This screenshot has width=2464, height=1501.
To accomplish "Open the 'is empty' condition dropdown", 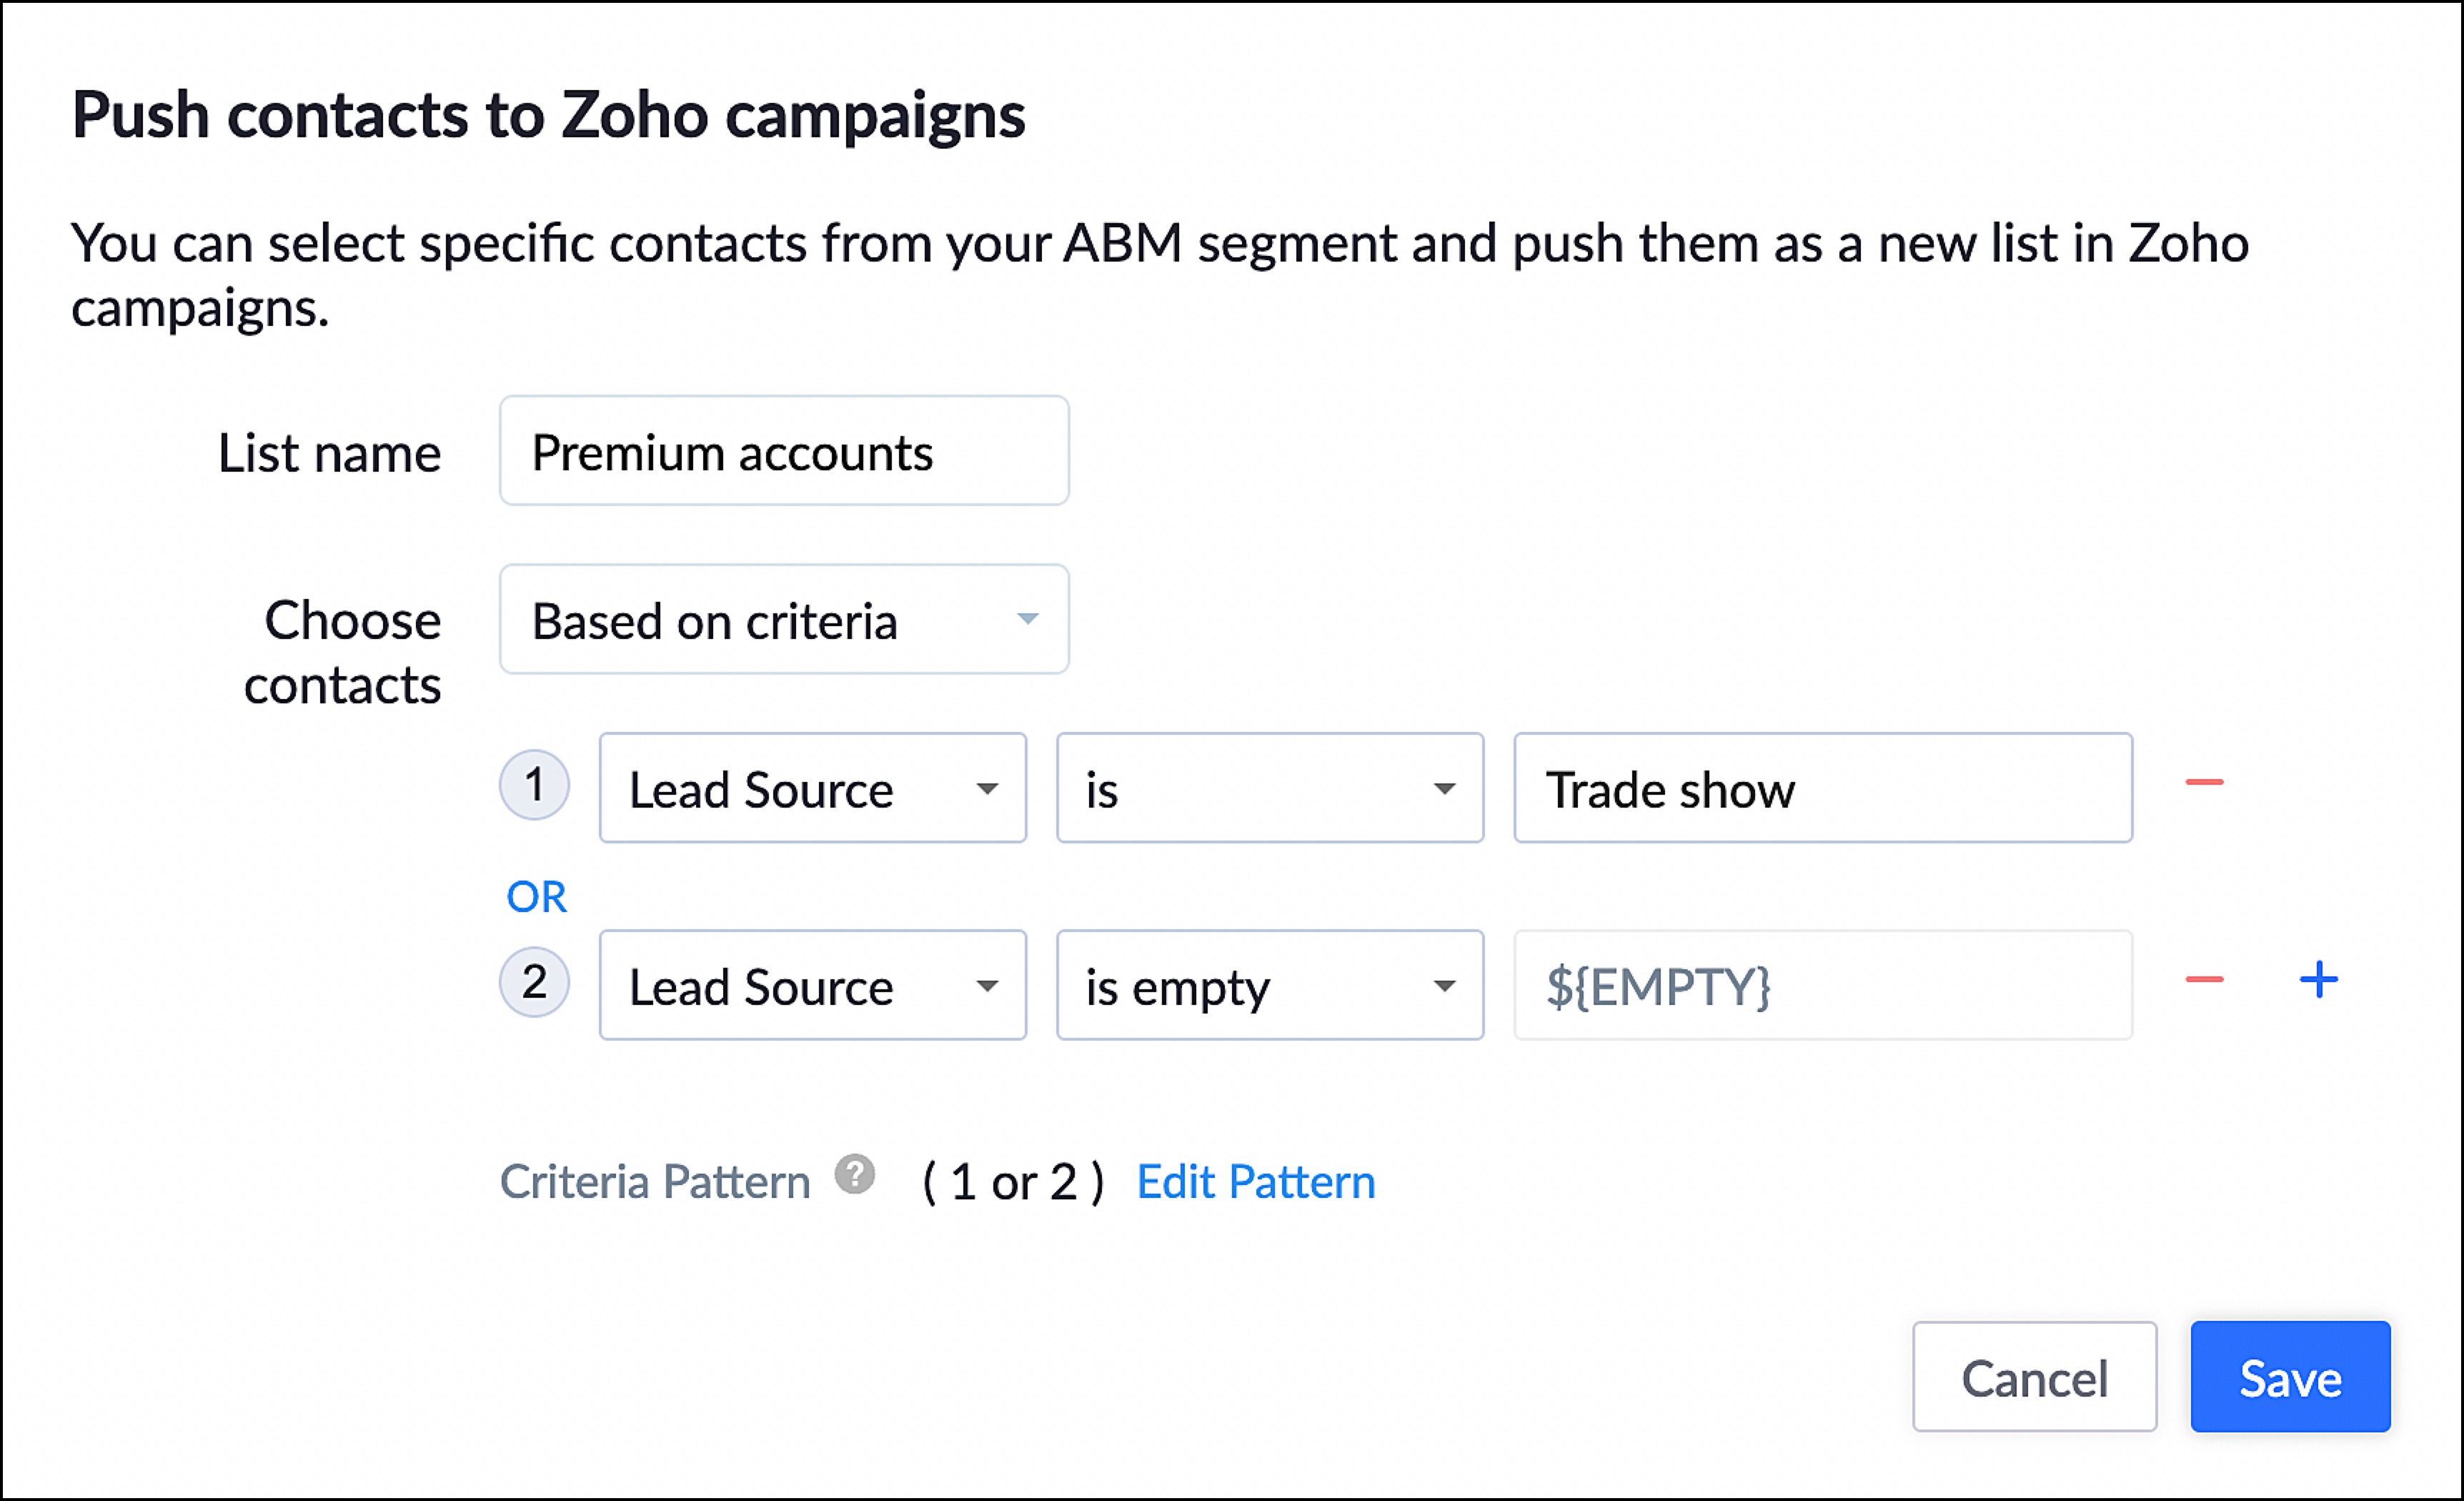I will click(x=1269, y=986).
